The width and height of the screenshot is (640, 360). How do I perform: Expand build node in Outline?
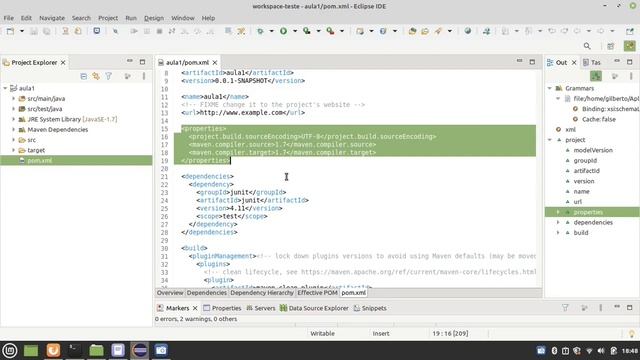click(x=558, y=233)
